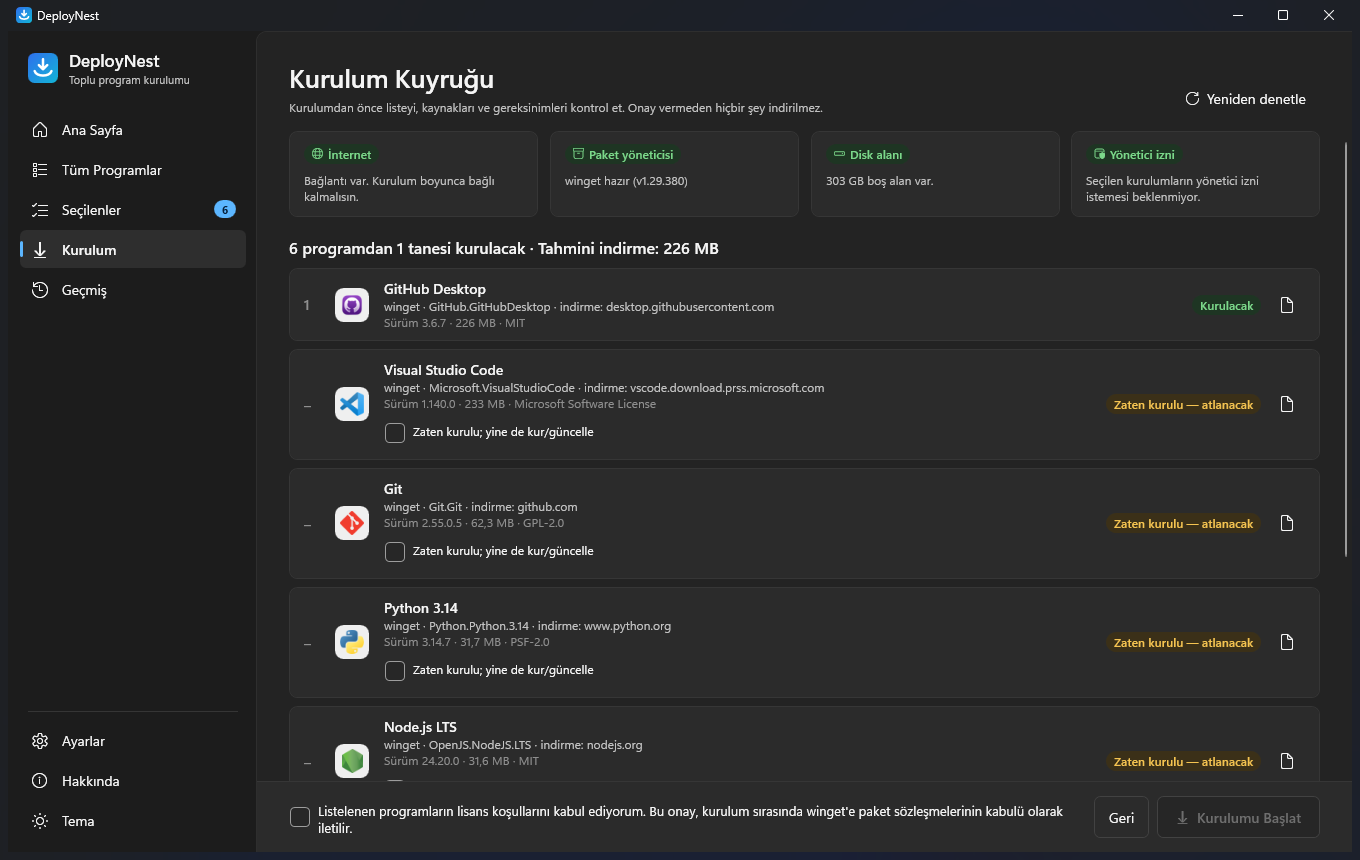This screenshot has width=1360, height=860.
Task: Click the DeployNest logo icon in sidebar
Action: pos(43,68)
